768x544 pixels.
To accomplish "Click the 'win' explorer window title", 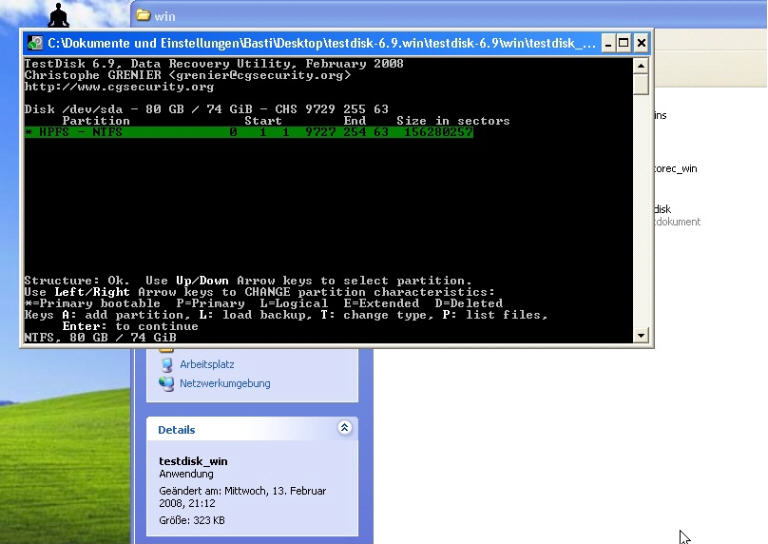I will tap(165, 17).
